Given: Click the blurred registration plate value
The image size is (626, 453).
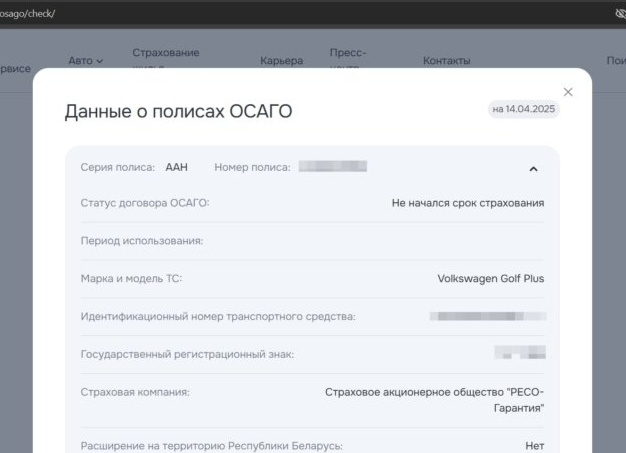Looking at the screenshot, I should pyautogui.click(x=520, y=352).
